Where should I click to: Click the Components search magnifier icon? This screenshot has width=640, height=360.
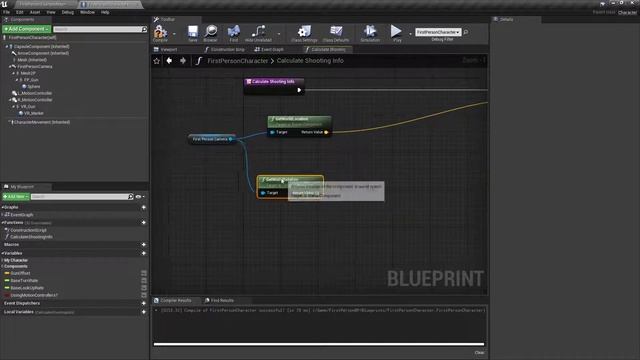pyautogui.click(x=144, y=29)
